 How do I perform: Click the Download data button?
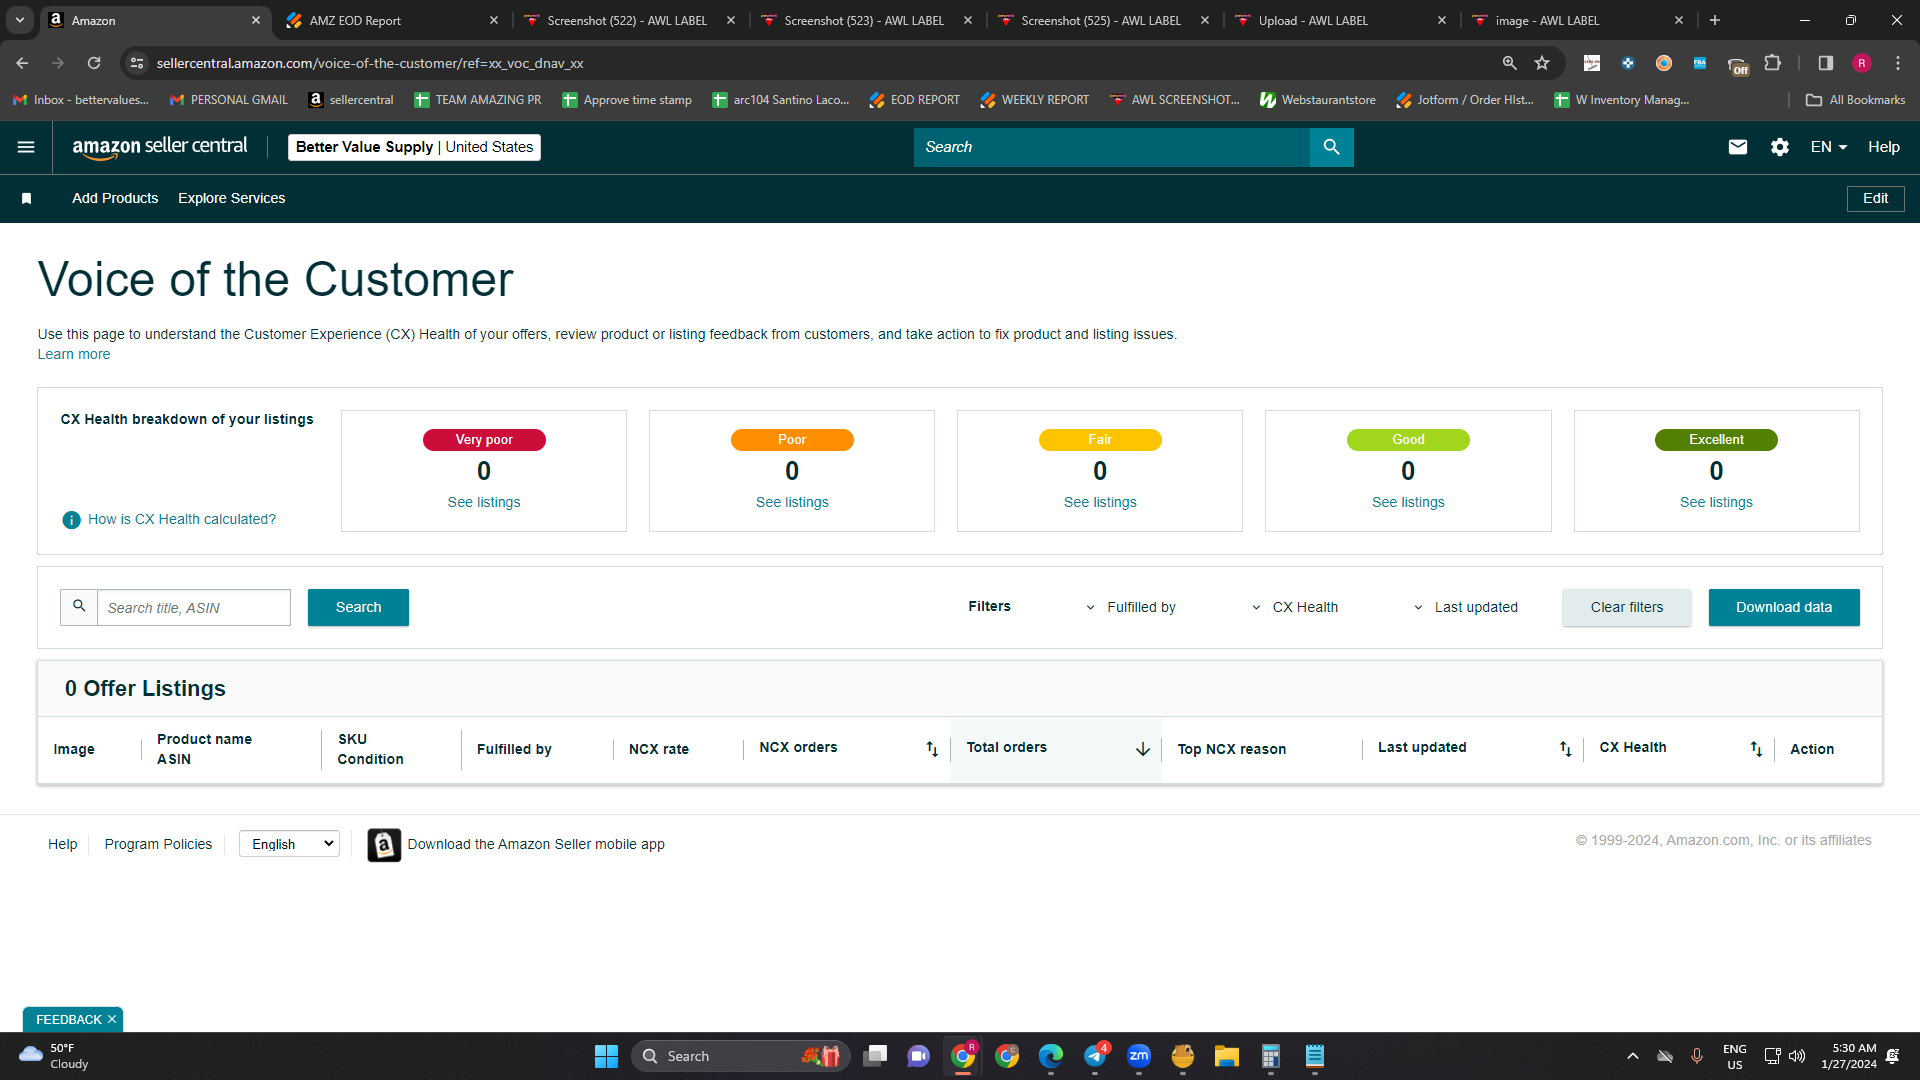click(1784, 608)
